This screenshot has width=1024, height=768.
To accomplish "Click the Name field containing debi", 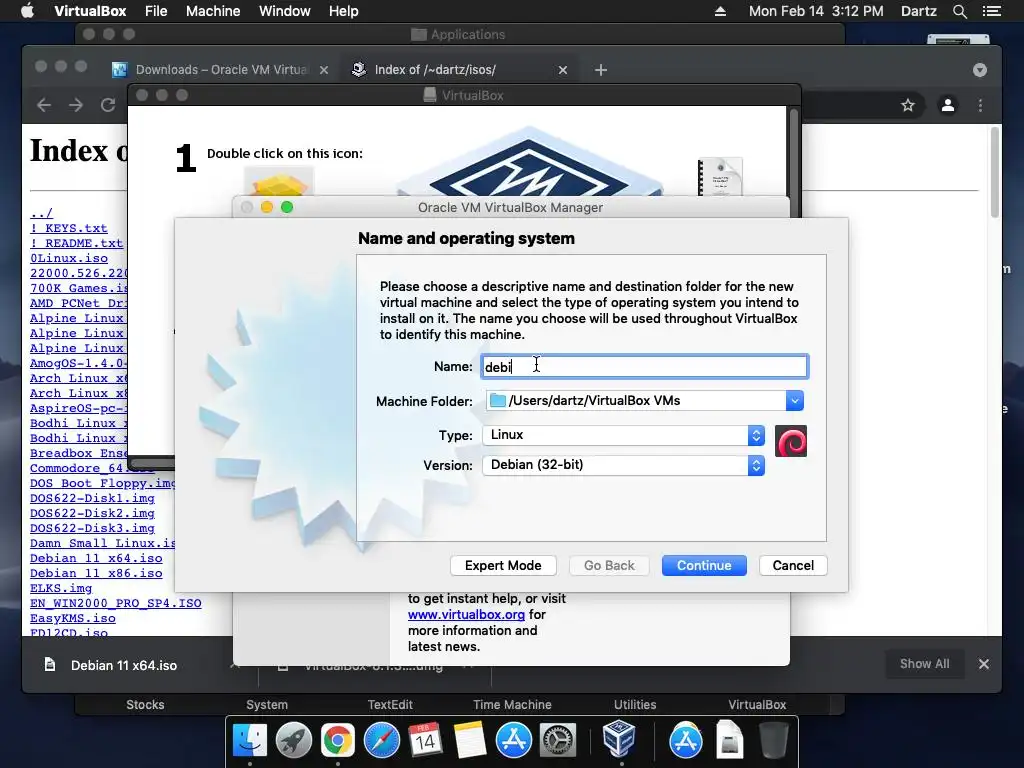I will click(645, 366).
